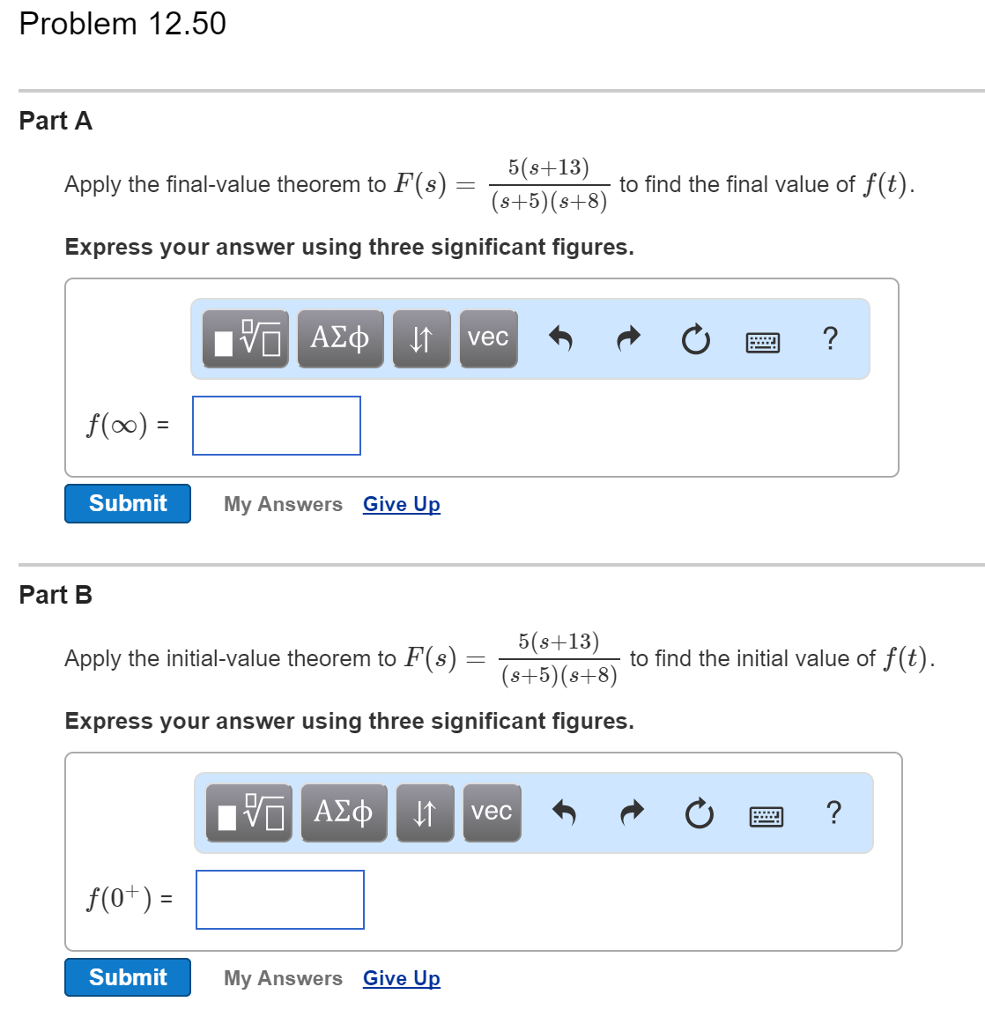Viewport: 985px width, 1024px height.
Task: Click inside the f(∞) answer field
Action: click(276, 425)
